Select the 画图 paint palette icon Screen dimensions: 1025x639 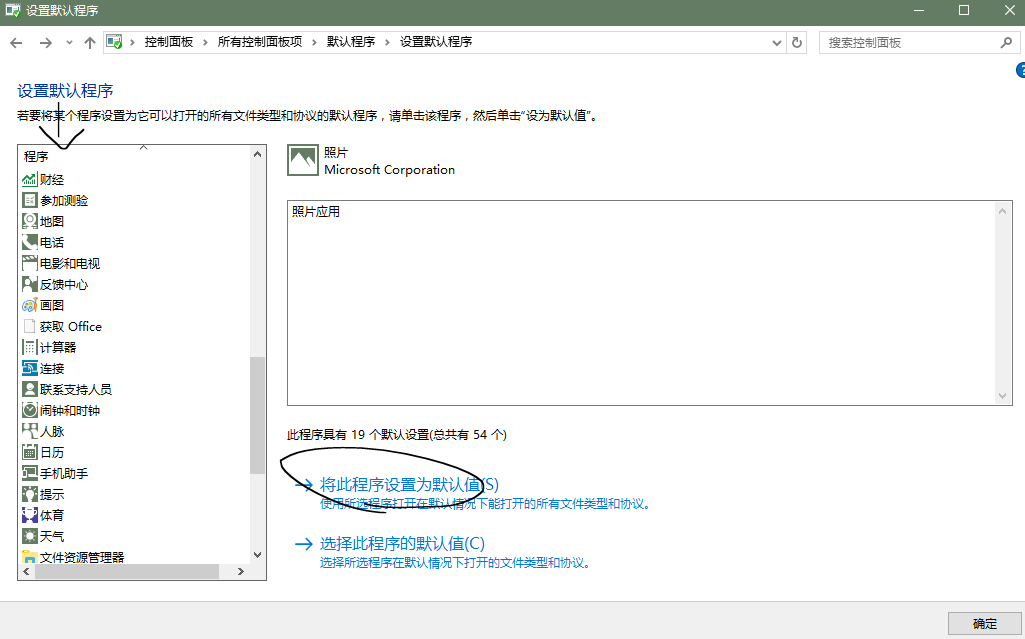pyautogui.click(x=29, y=305)
